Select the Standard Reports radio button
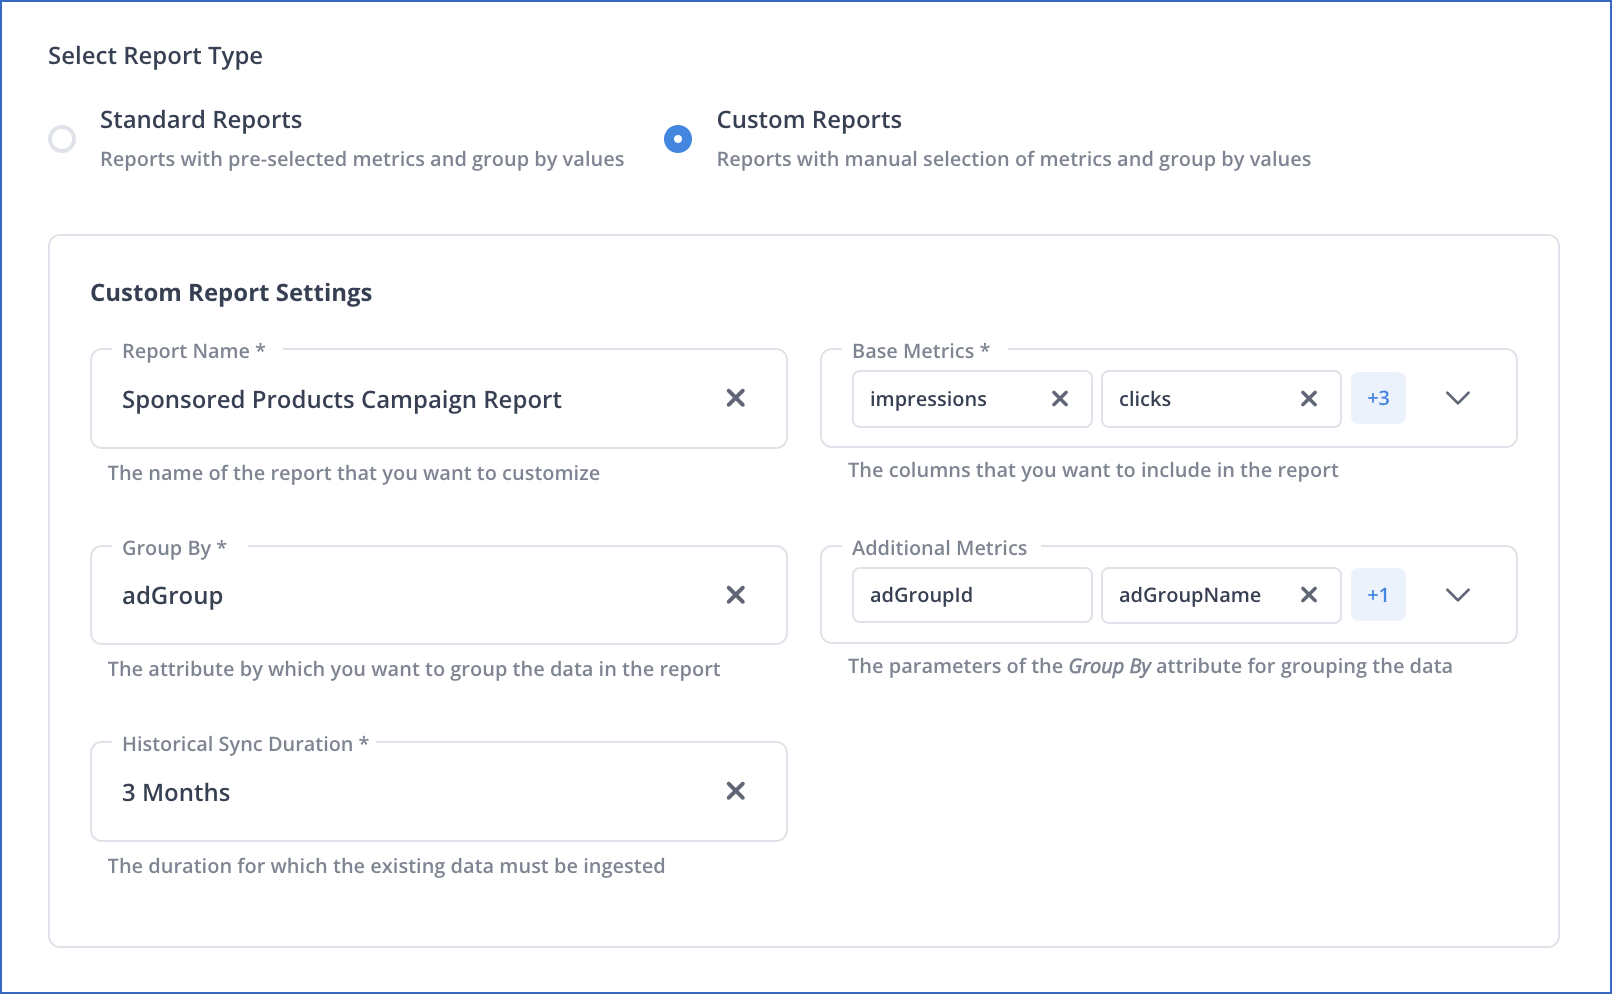The width and height of the screenshot is (1612, 994). click(x=62, y=139)
